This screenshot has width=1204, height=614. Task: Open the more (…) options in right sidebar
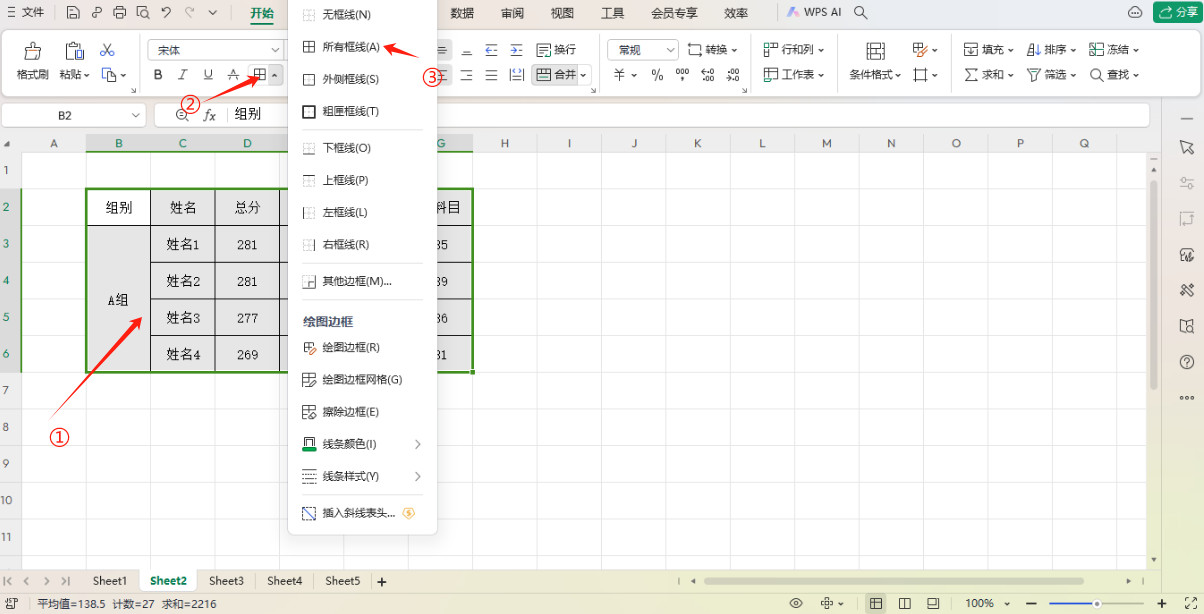(1187, 398)
